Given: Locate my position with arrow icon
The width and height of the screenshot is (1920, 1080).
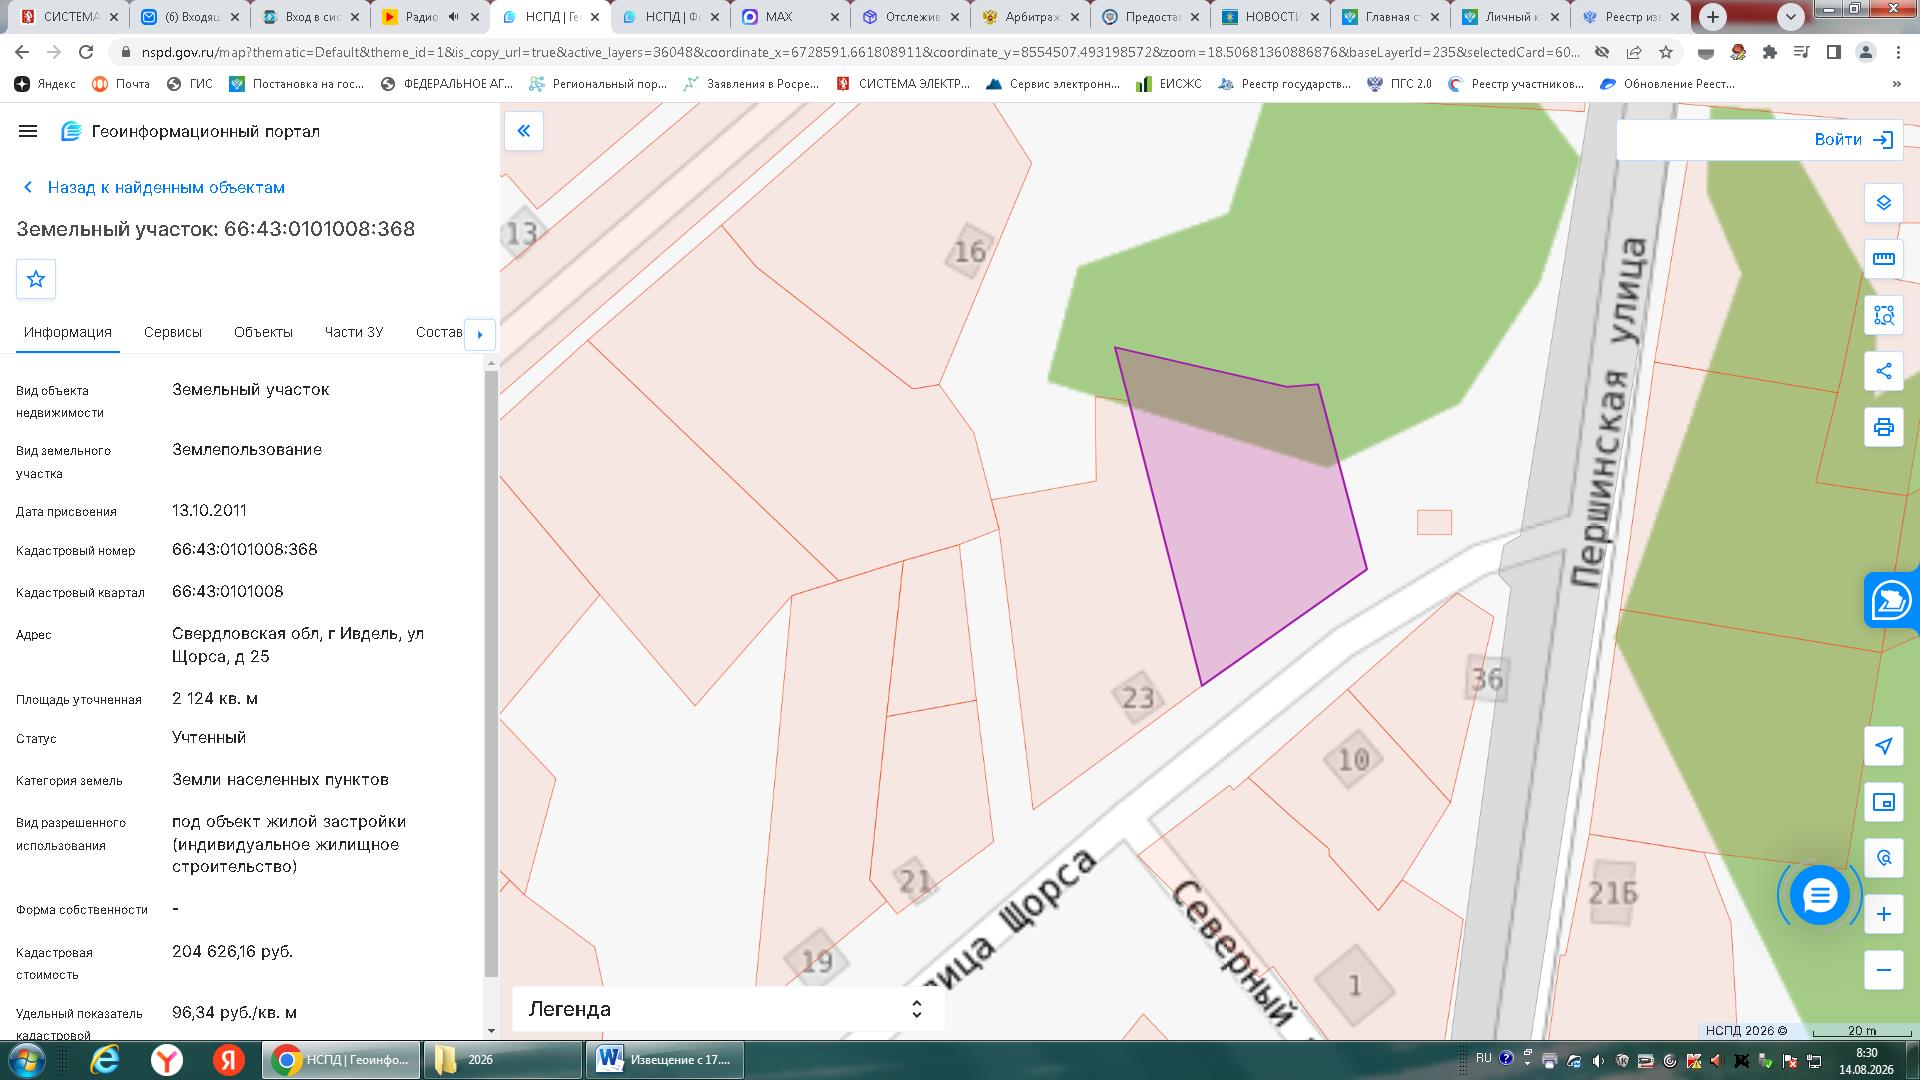Looking at the screenshot, I should click(x=1884, y=746).
